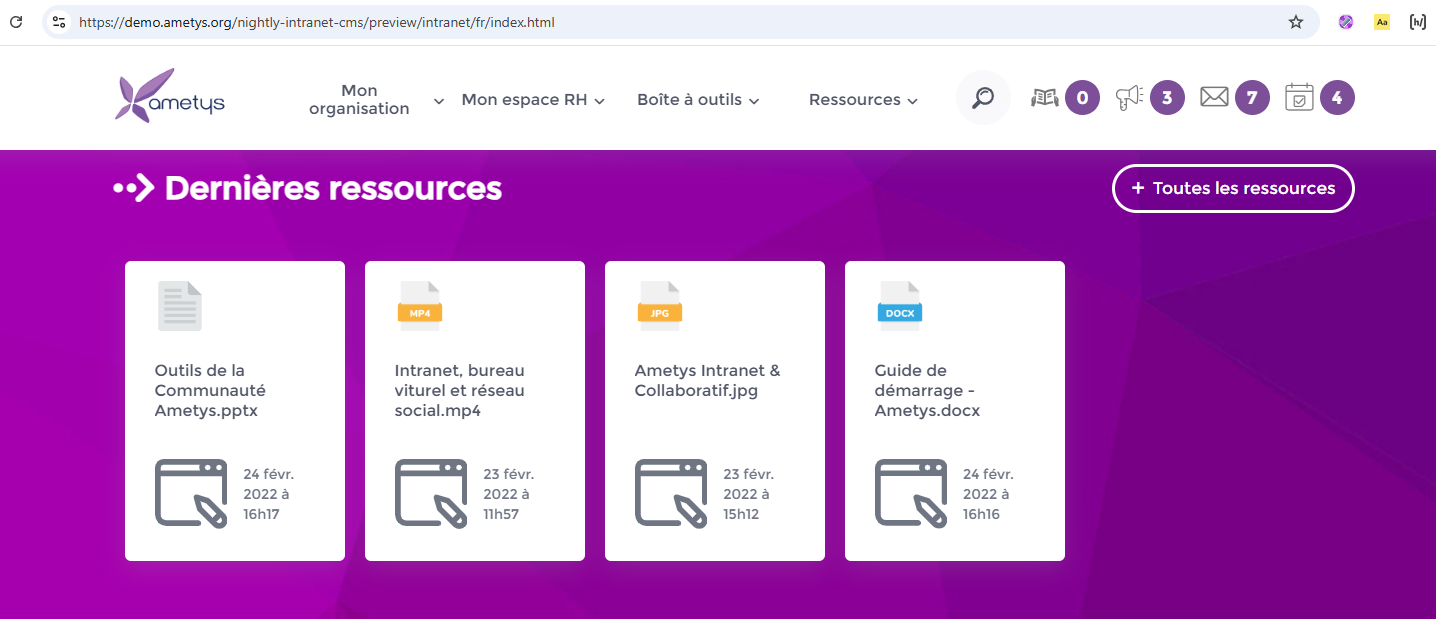Open the Ressources menu

click(x=863, y=100)
